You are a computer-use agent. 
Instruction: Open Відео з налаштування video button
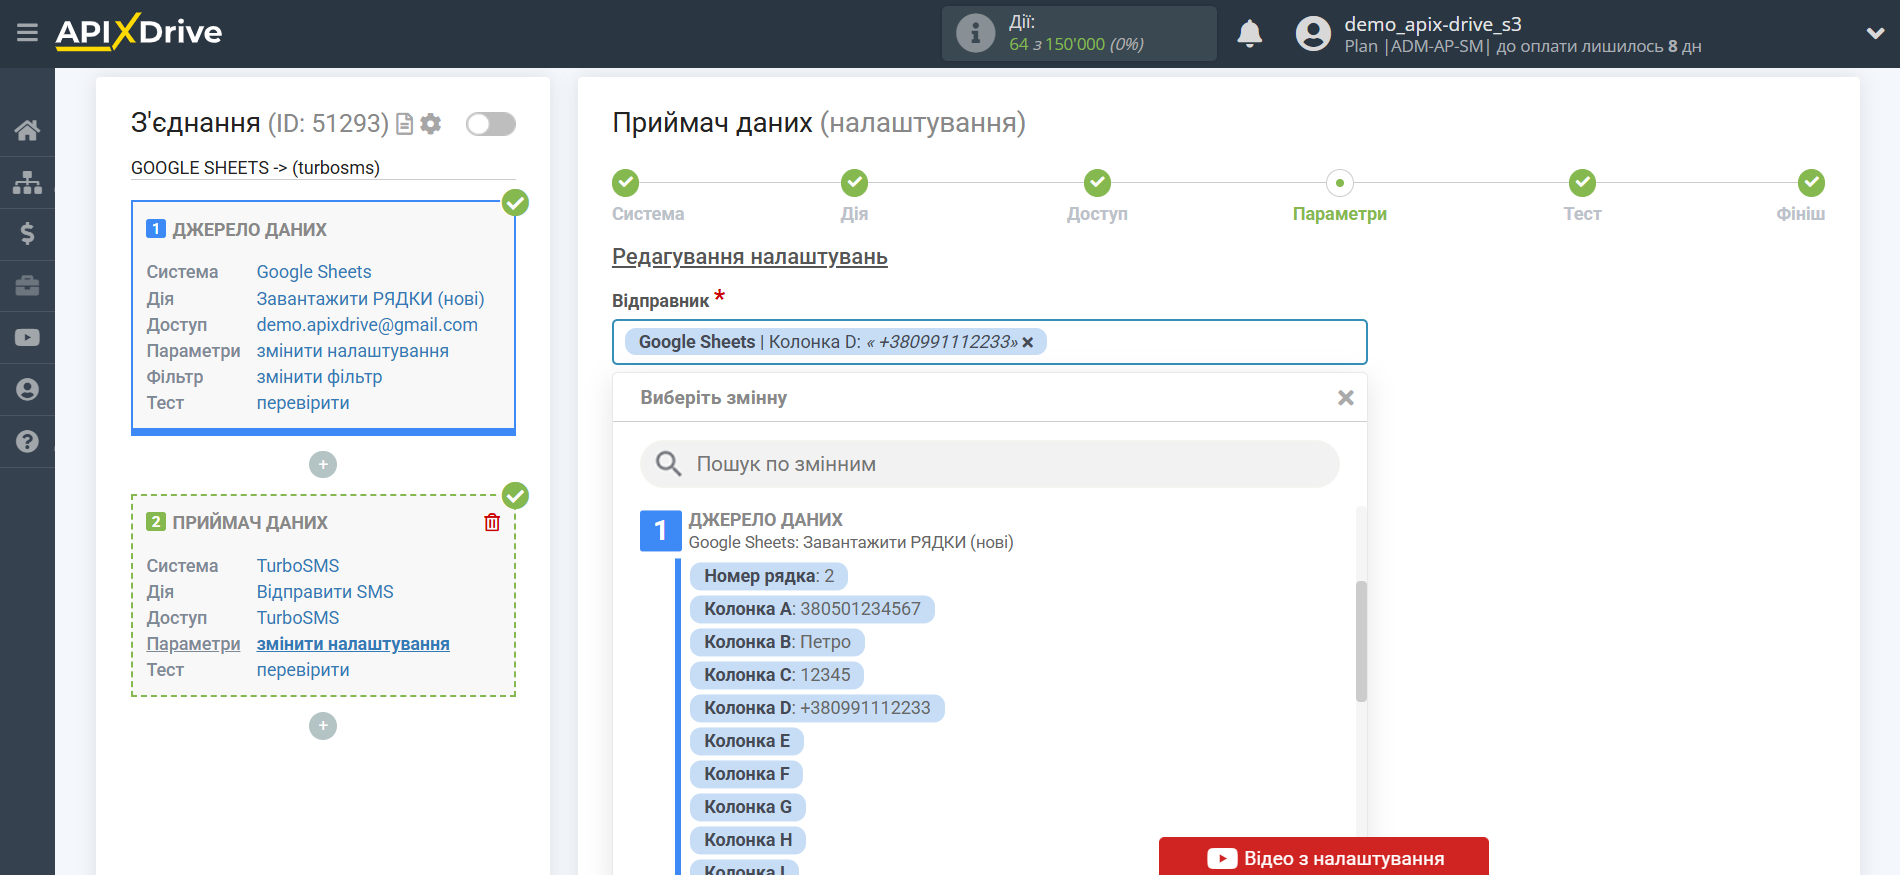click(1324, 858)
